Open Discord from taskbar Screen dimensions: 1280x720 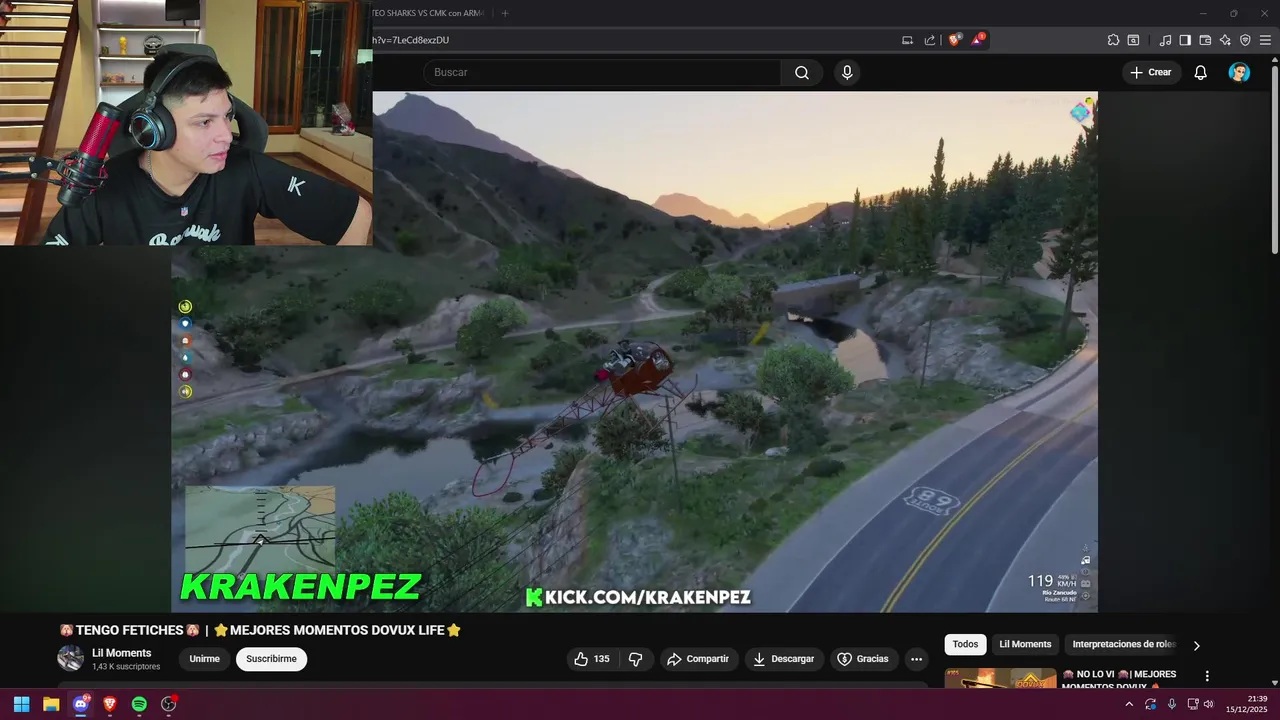click(81, 704)
